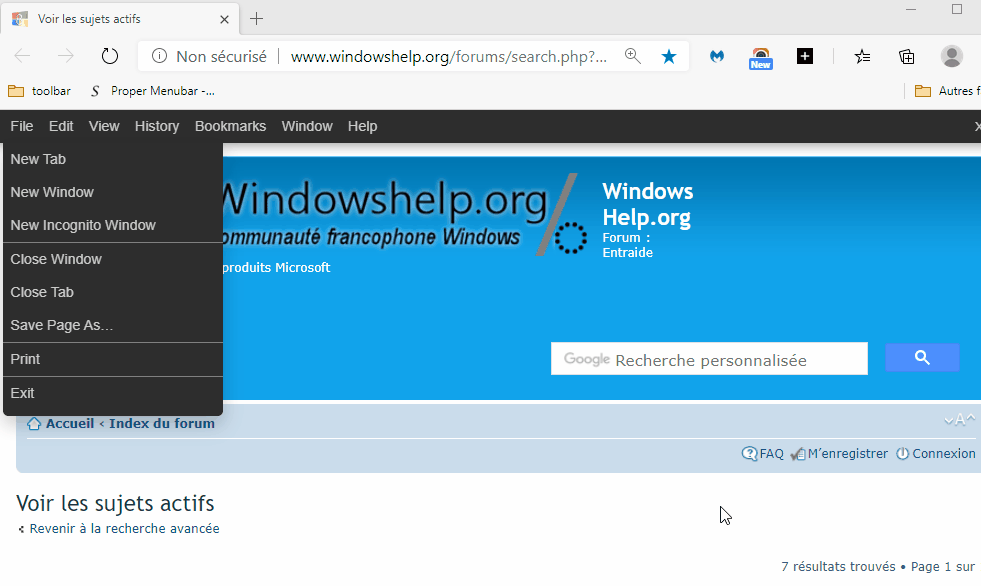Click the black plus extension icon
This screenshot has width=981, height=586.
[805, 56]
